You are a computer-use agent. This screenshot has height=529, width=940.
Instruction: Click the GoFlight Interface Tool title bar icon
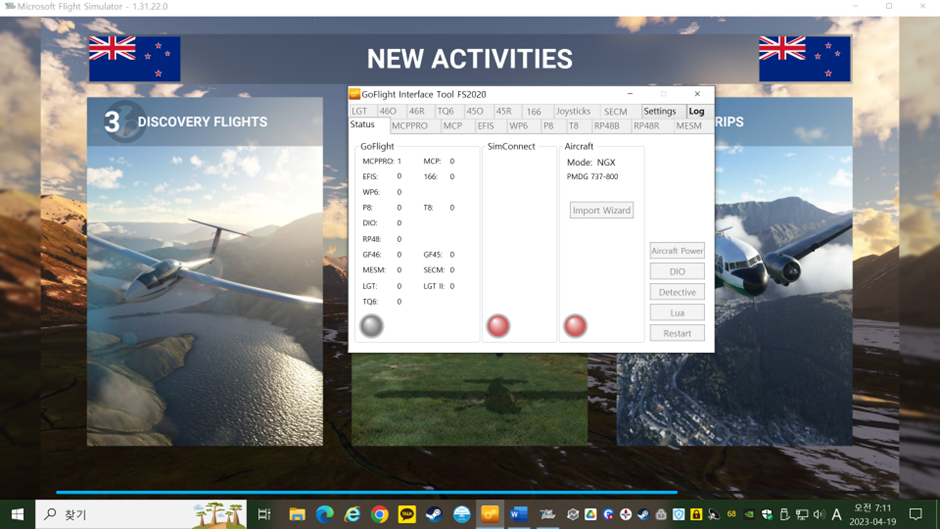coord(355,94)
